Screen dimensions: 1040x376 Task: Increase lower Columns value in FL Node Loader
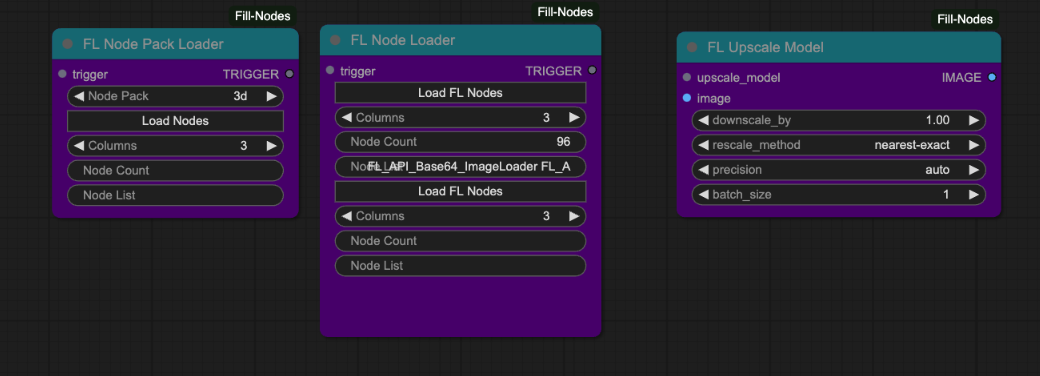click(x=574, y=216)
